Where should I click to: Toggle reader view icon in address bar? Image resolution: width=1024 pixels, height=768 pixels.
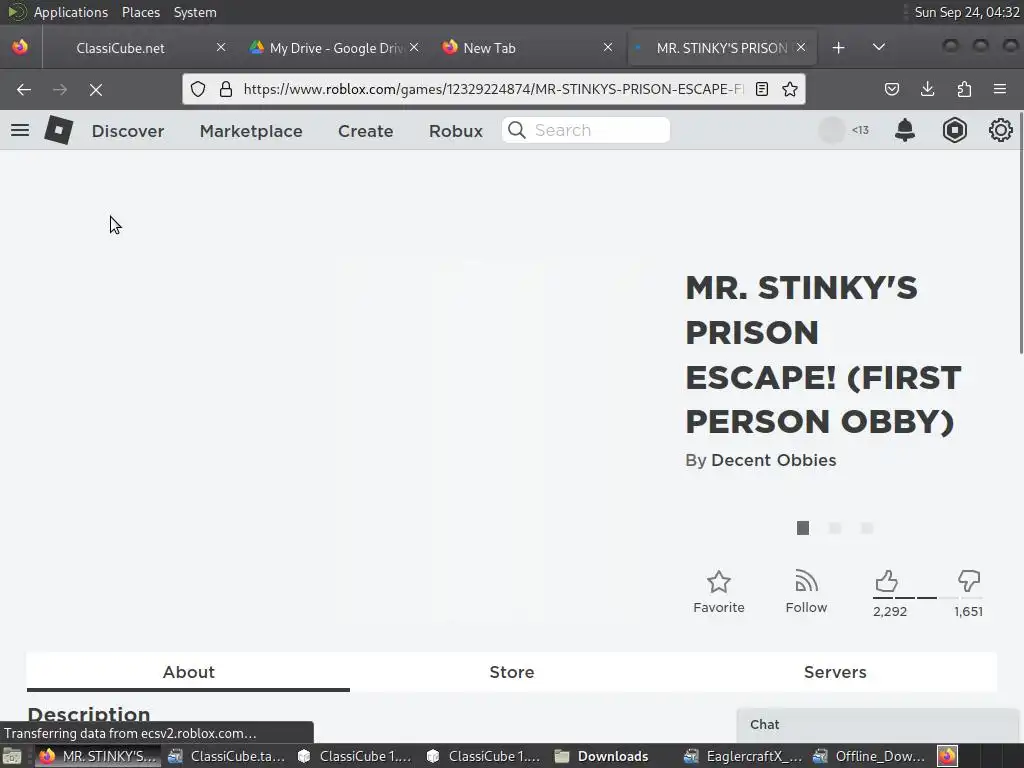(761, 89)
